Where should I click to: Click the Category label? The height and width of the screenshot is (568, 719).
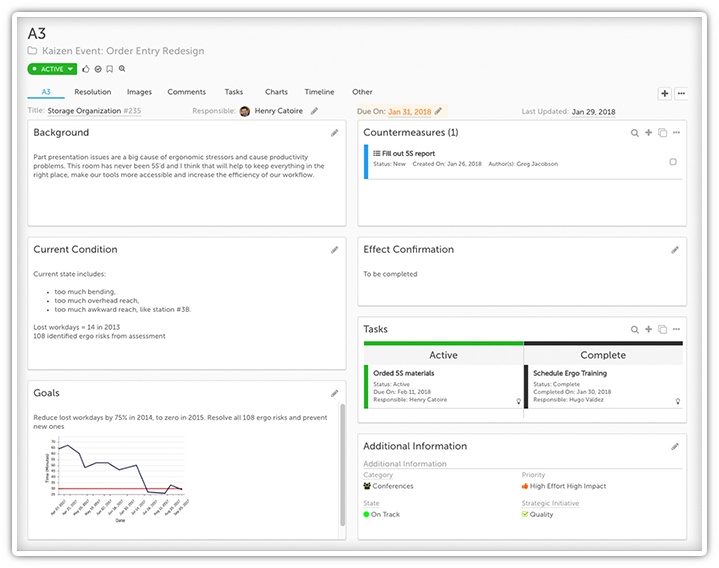378,475
